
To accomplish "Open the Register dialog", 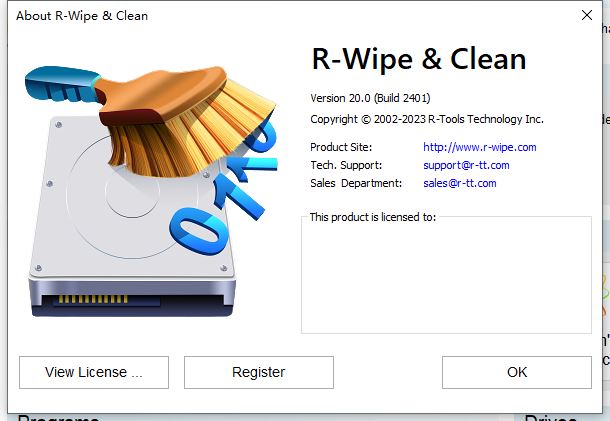I will point(259,372).
